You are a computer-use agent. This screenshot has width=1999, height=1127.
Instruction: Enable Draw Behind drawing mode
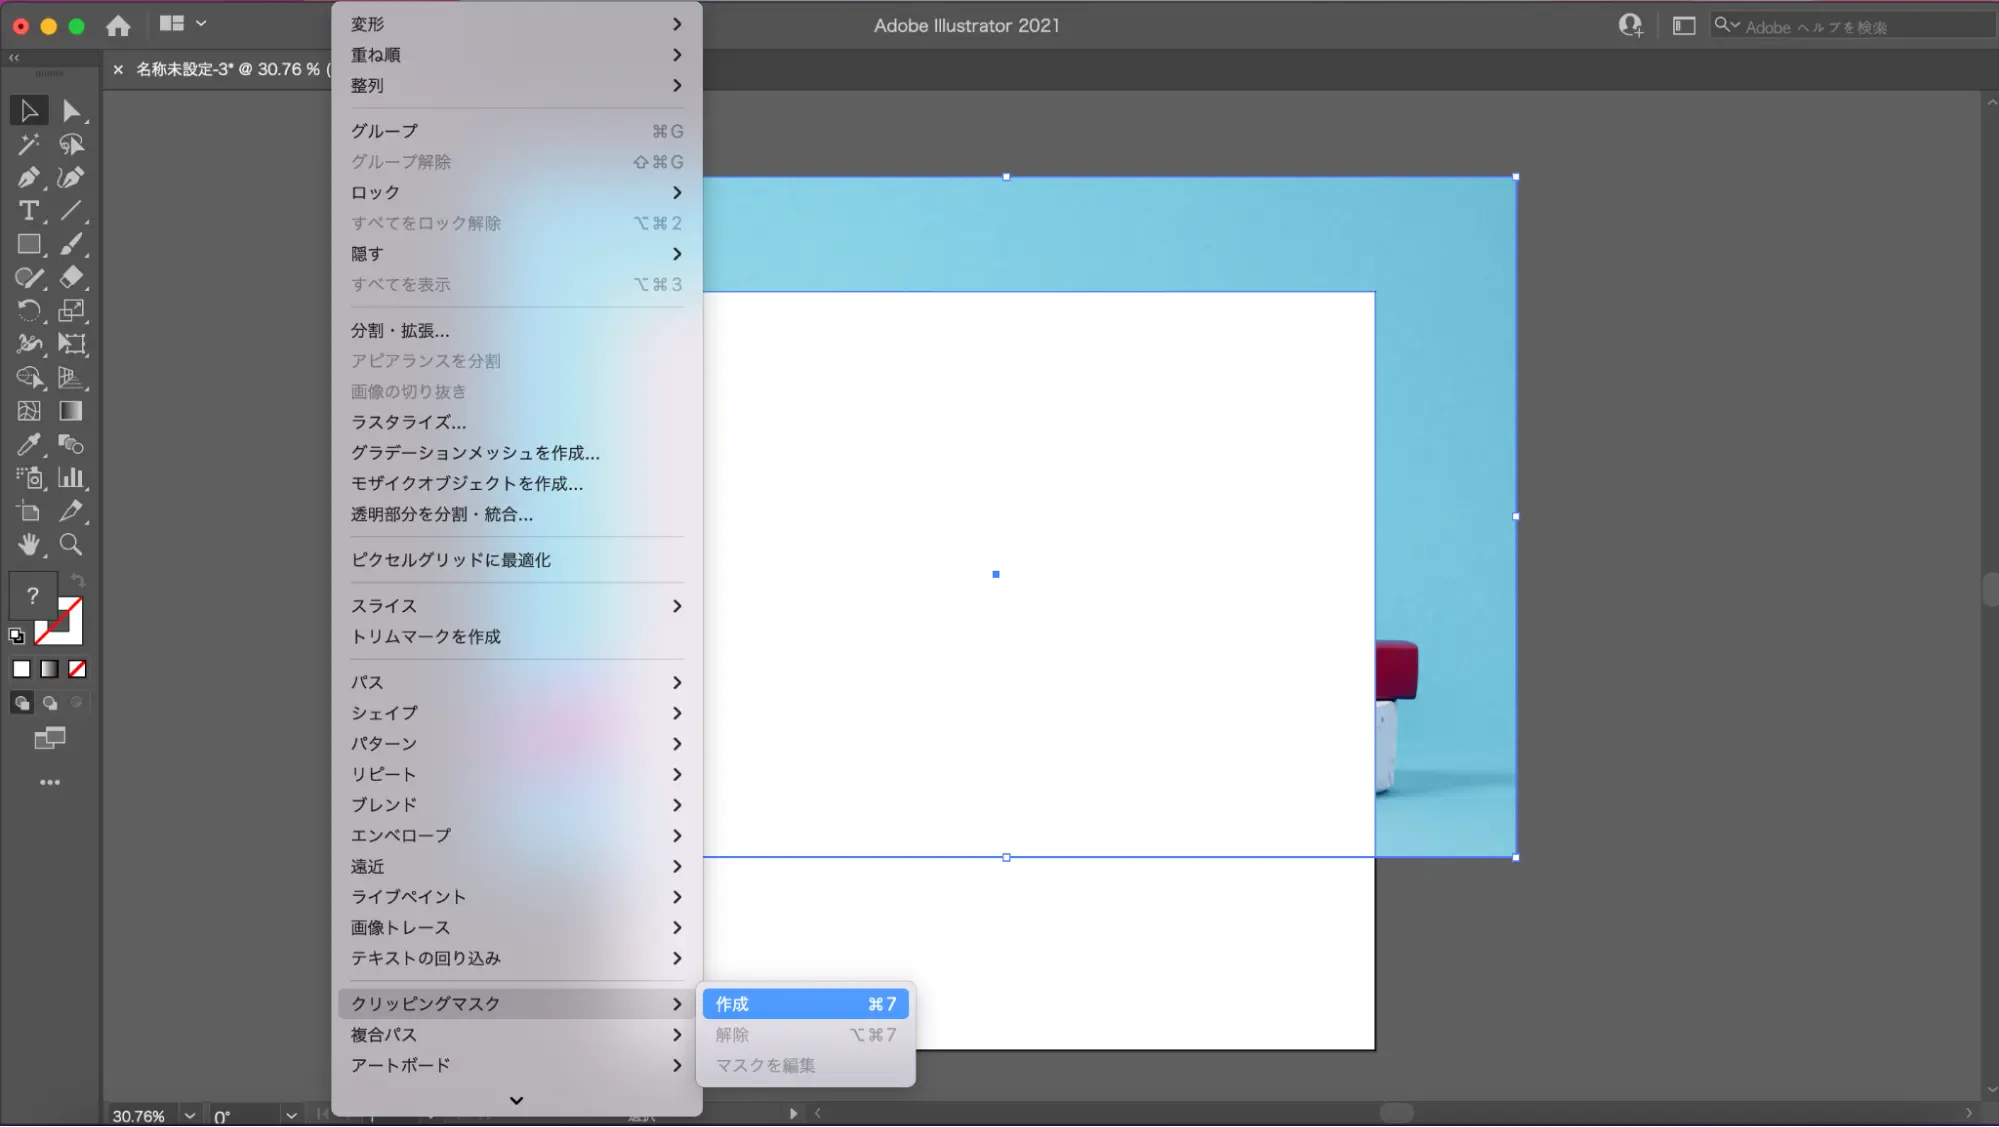tap(50, 703)
